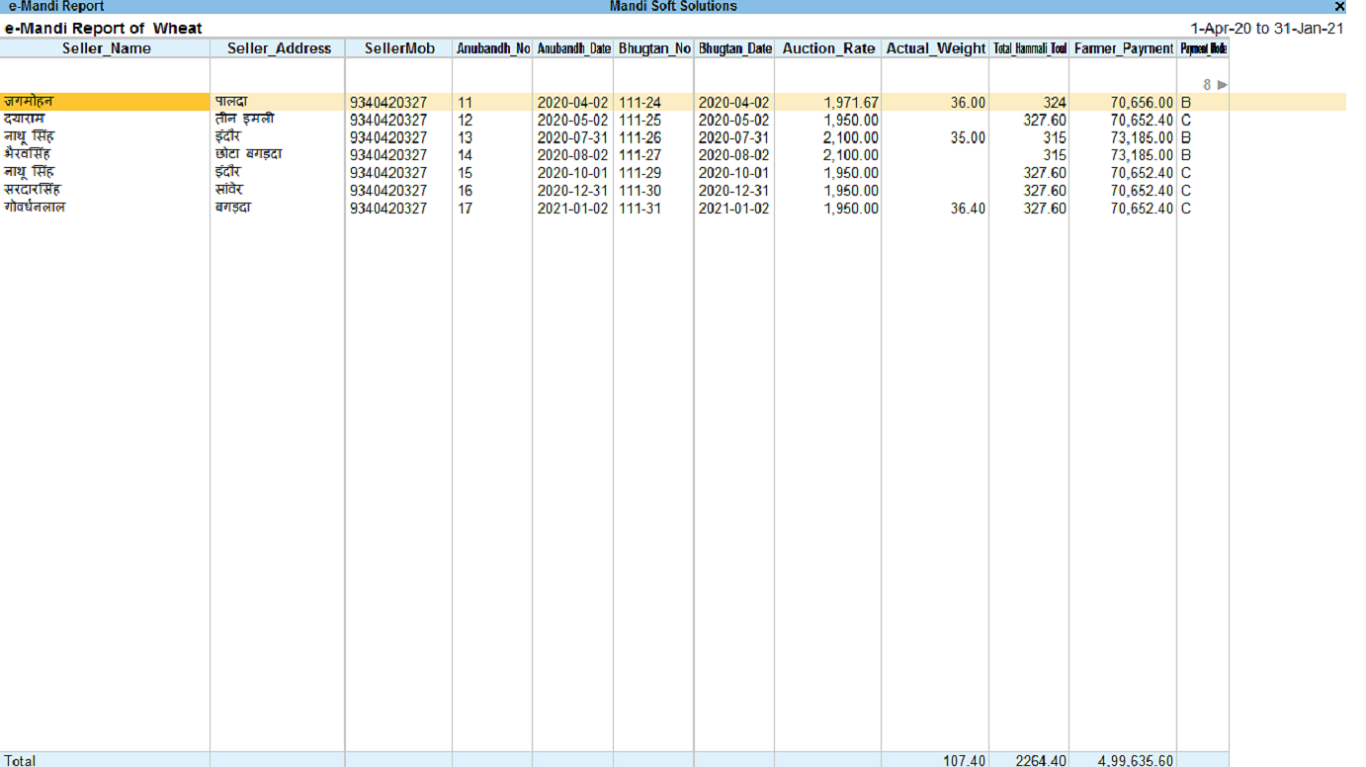Image resolution: width=1366 pixels, height=767 pixels.
Task: Click the Actual_Weight column header
Action: pyautogui.click(x=935, y=48)
